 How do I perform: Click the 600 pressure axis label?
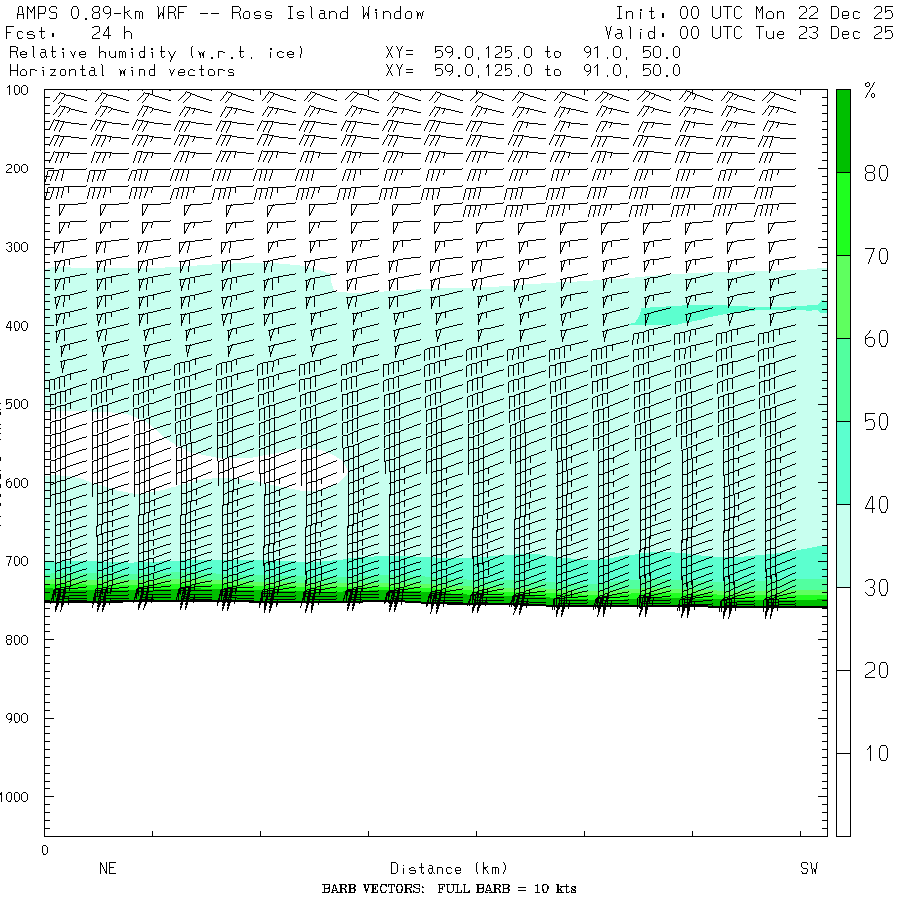(17, 483)
